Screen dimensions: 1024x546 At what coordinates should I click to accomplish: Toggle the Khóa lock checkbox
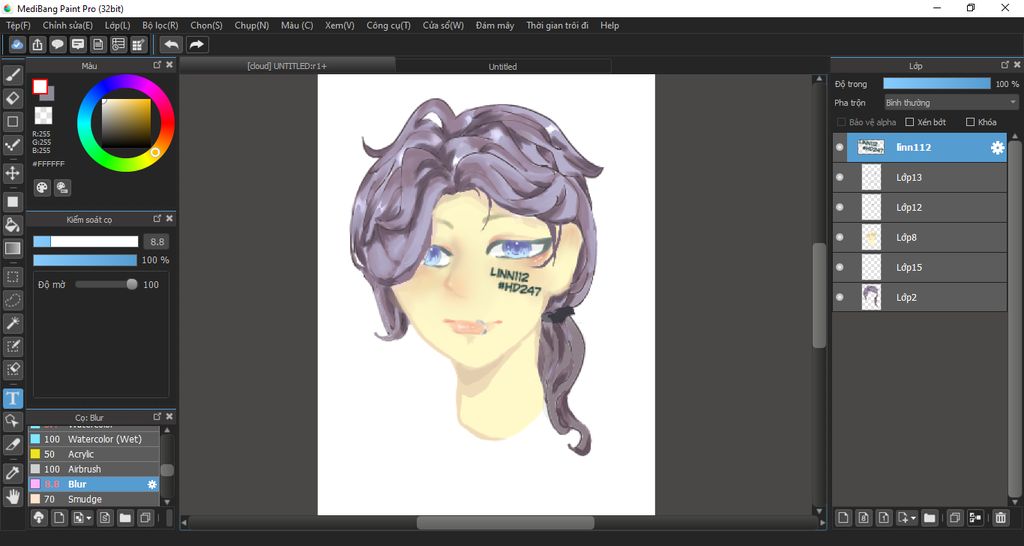tap(970, 122)
